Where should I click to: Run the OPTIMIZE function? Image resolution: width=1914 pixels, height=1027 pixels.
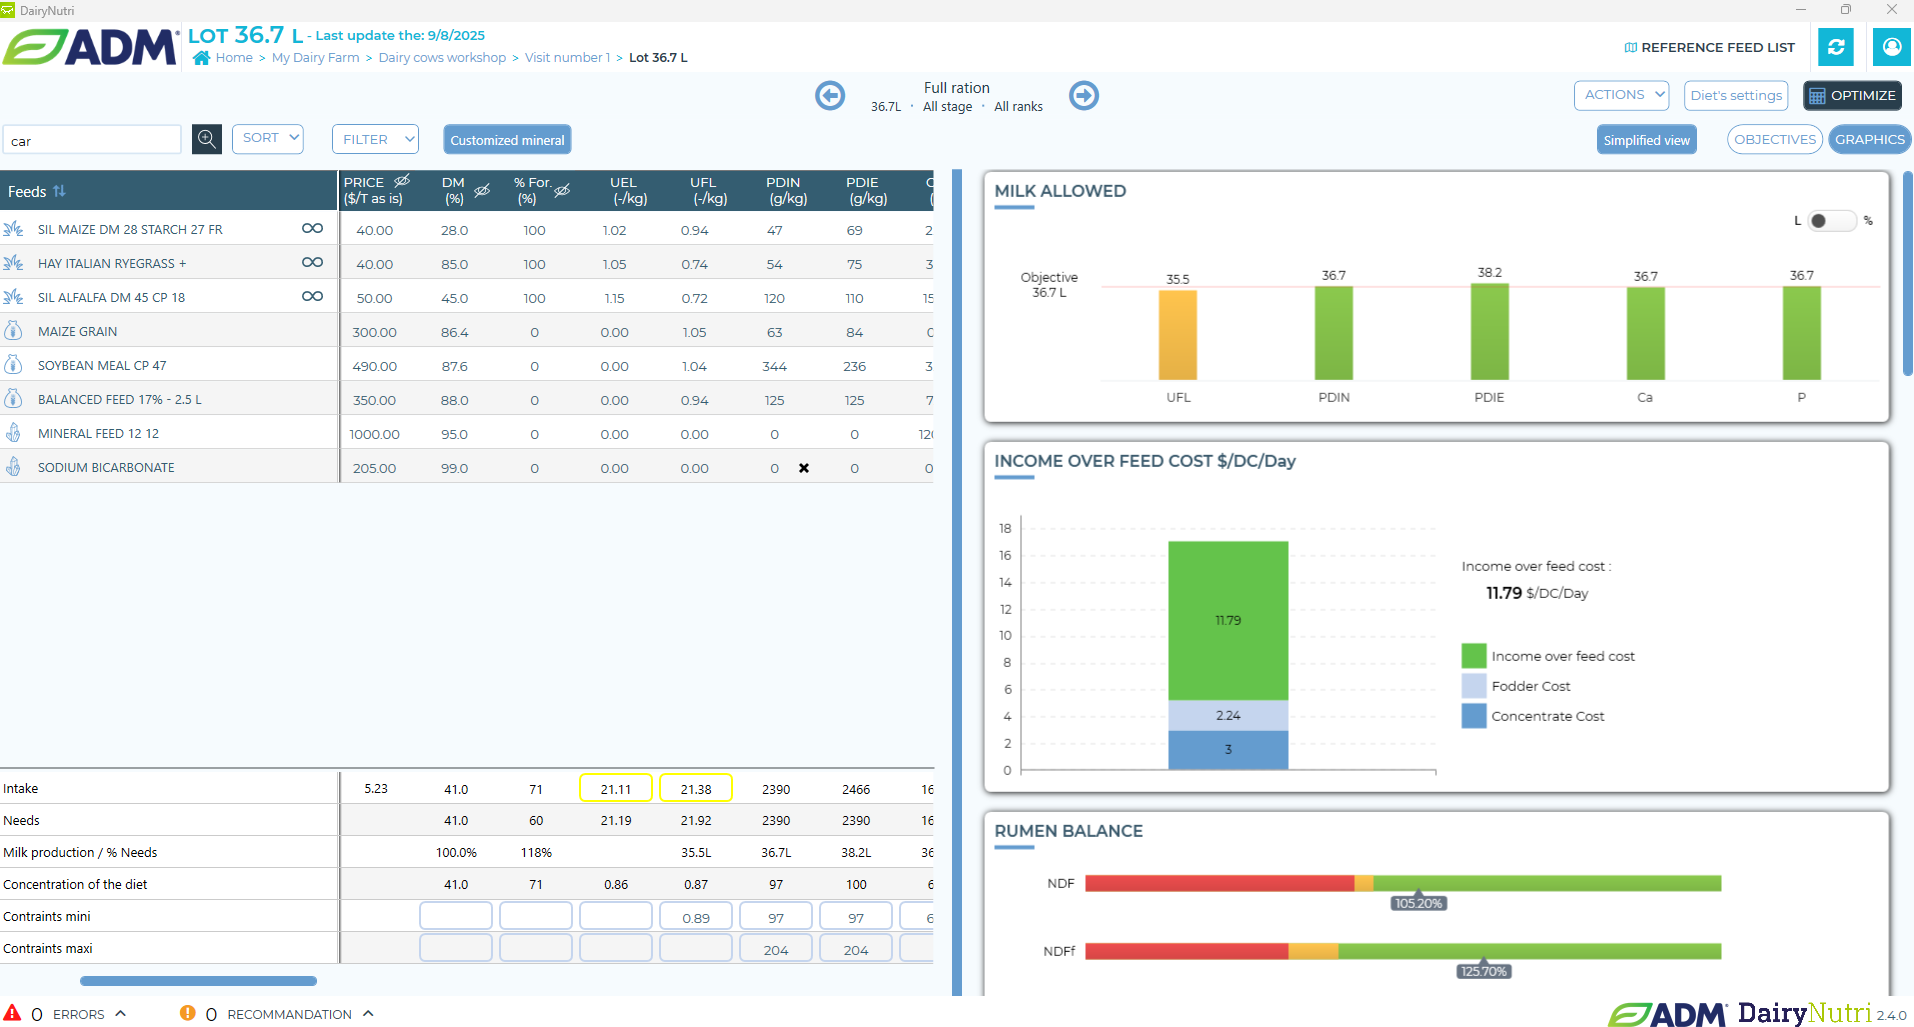pyautogui.click(x=1851, y=95)
